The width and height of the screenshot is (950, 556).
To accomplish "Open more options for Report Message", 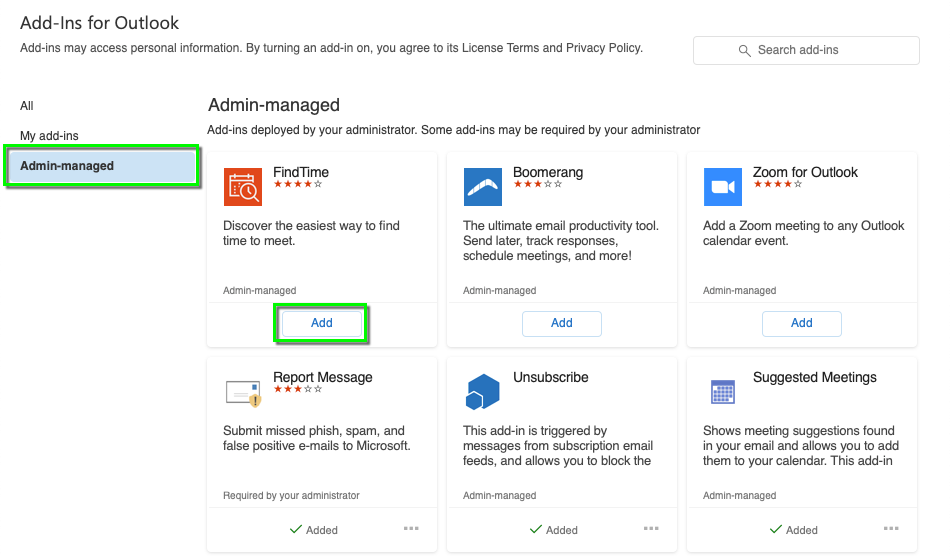I will tap(411, 529).
